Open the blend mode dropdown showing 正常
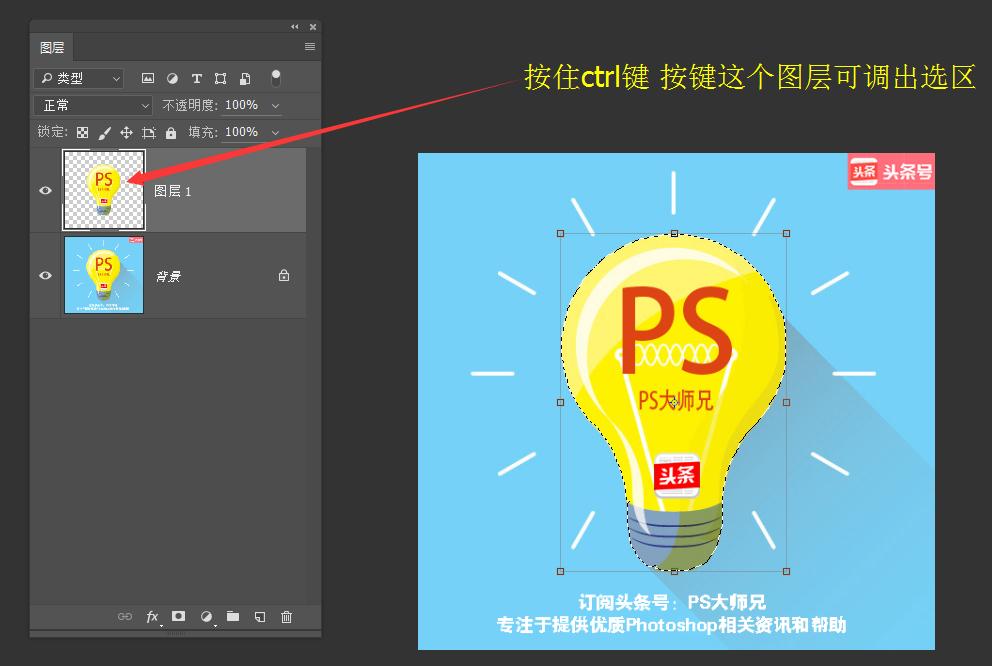Screen dimensions: 992x666 (x=93, y=105)
